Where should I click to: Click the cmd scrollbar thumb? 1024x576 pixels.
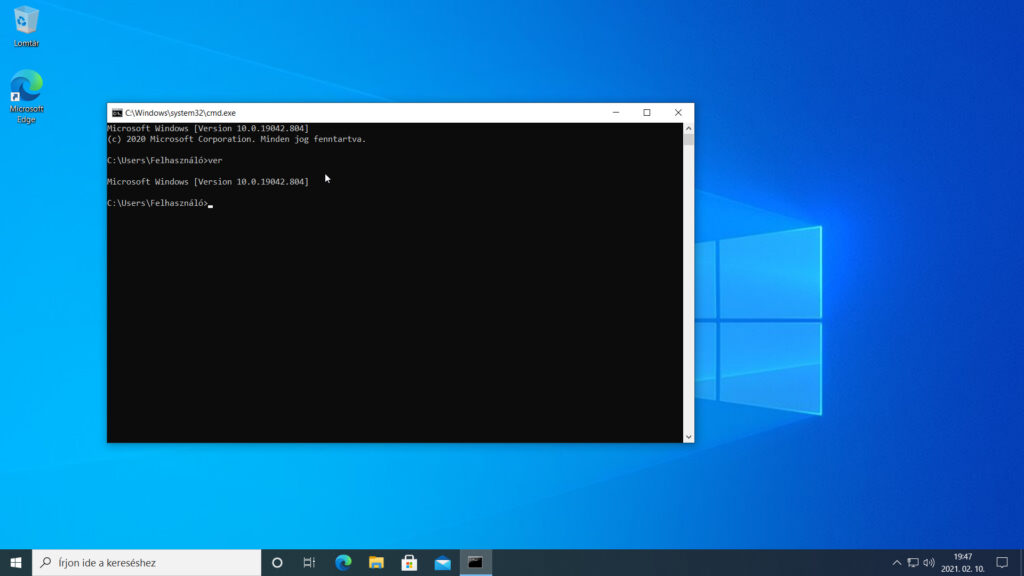click(688, 140)
